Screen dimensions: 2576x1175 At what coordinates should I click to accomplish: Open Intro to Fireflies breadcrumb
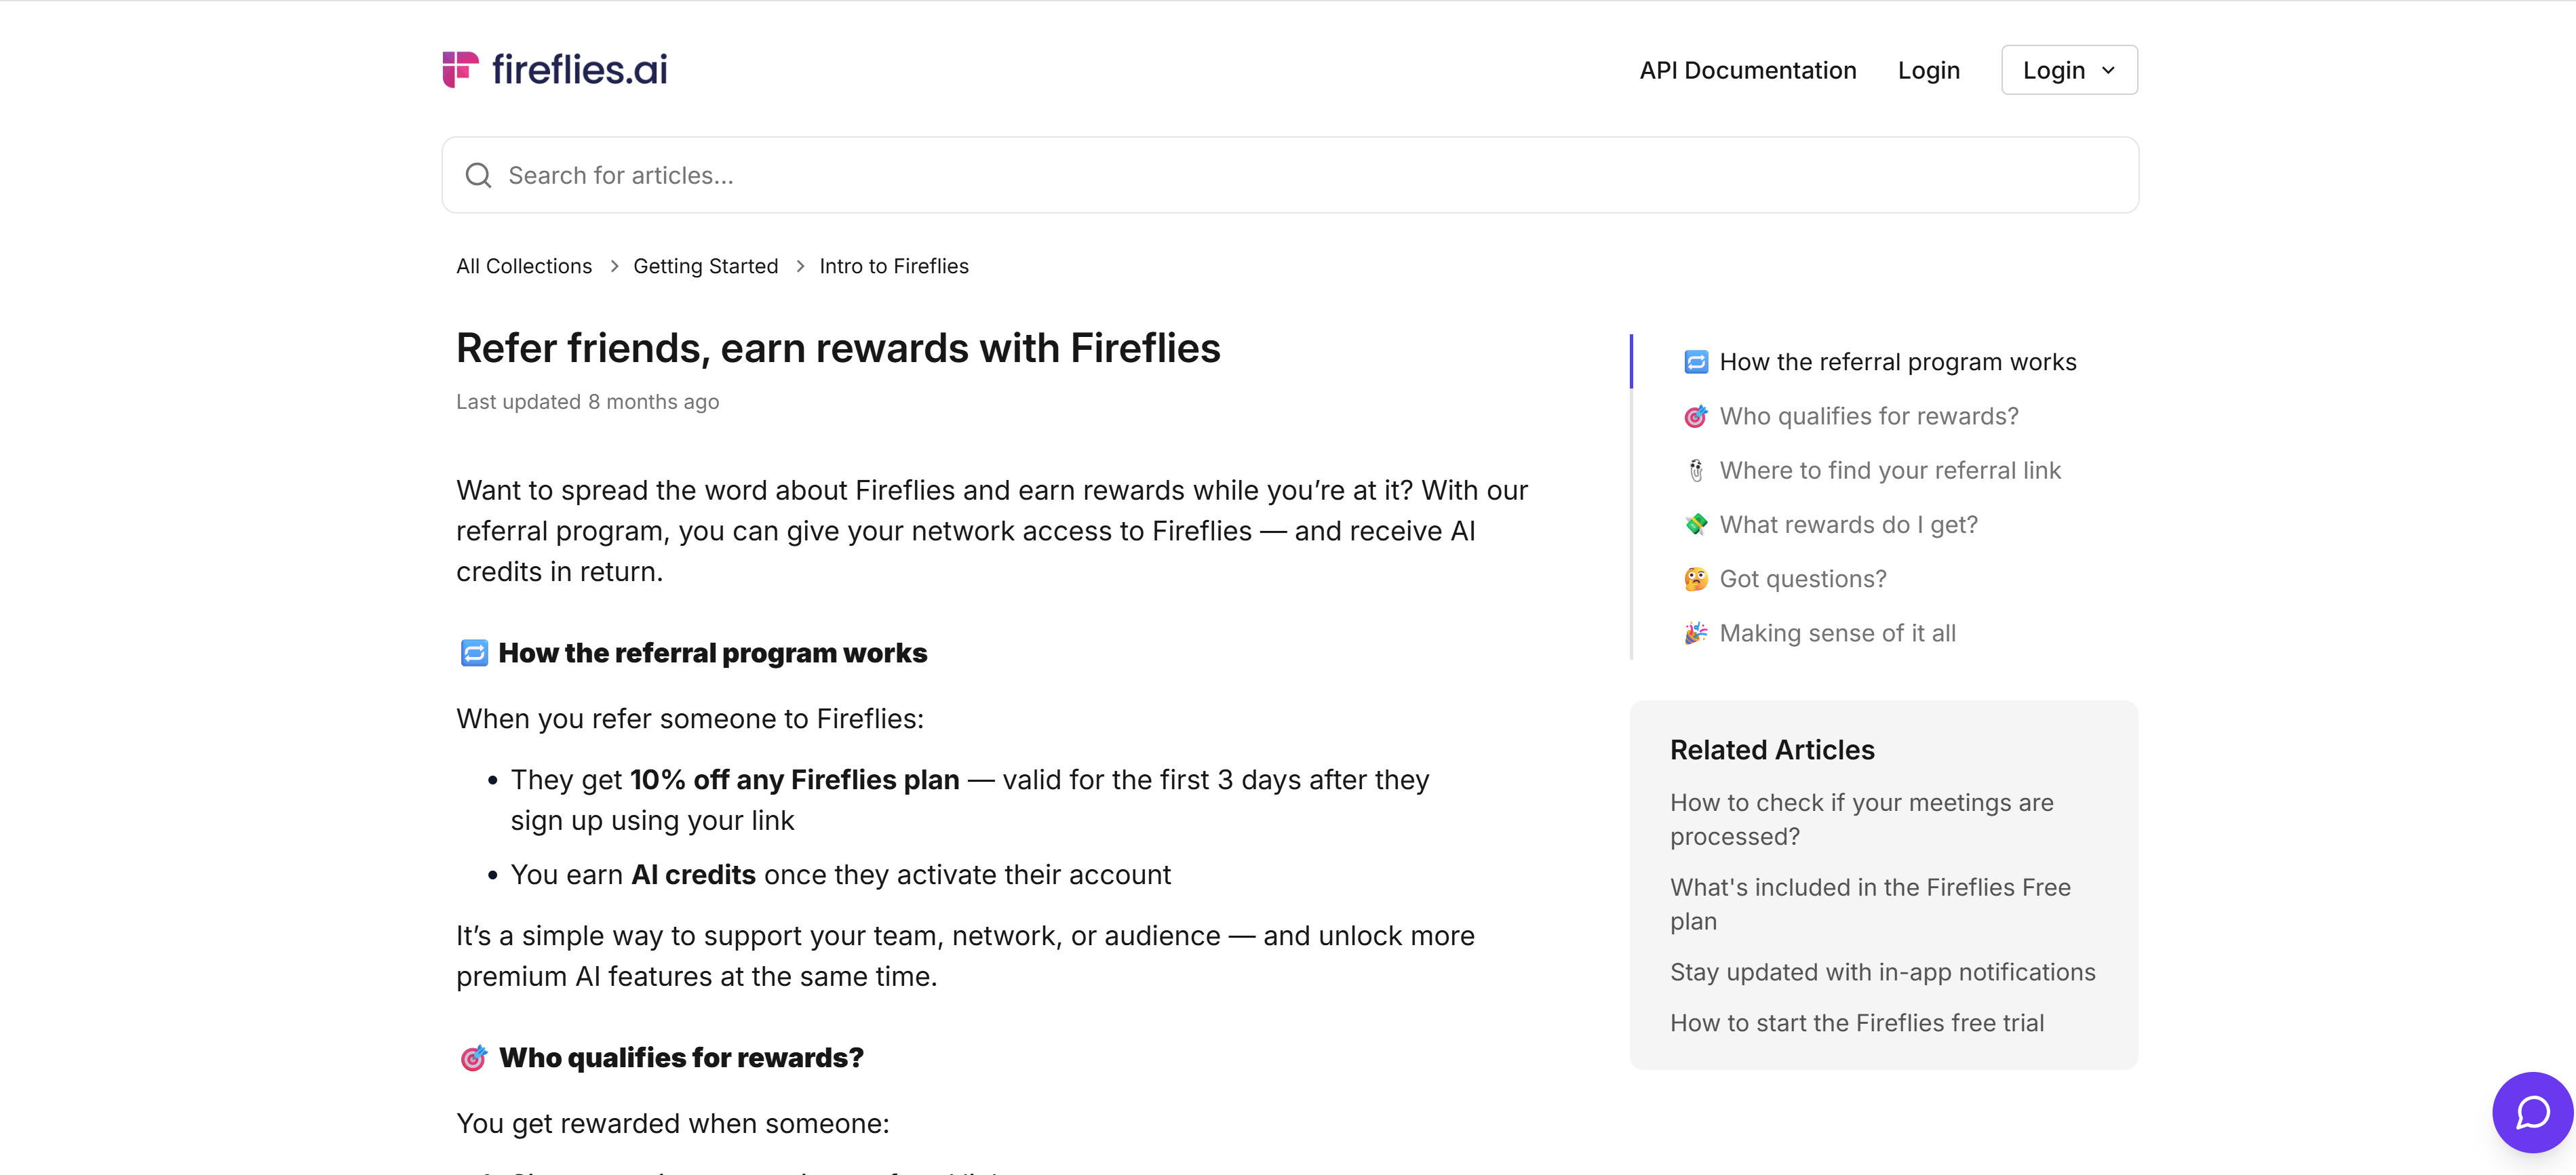[x=893, y=266]
